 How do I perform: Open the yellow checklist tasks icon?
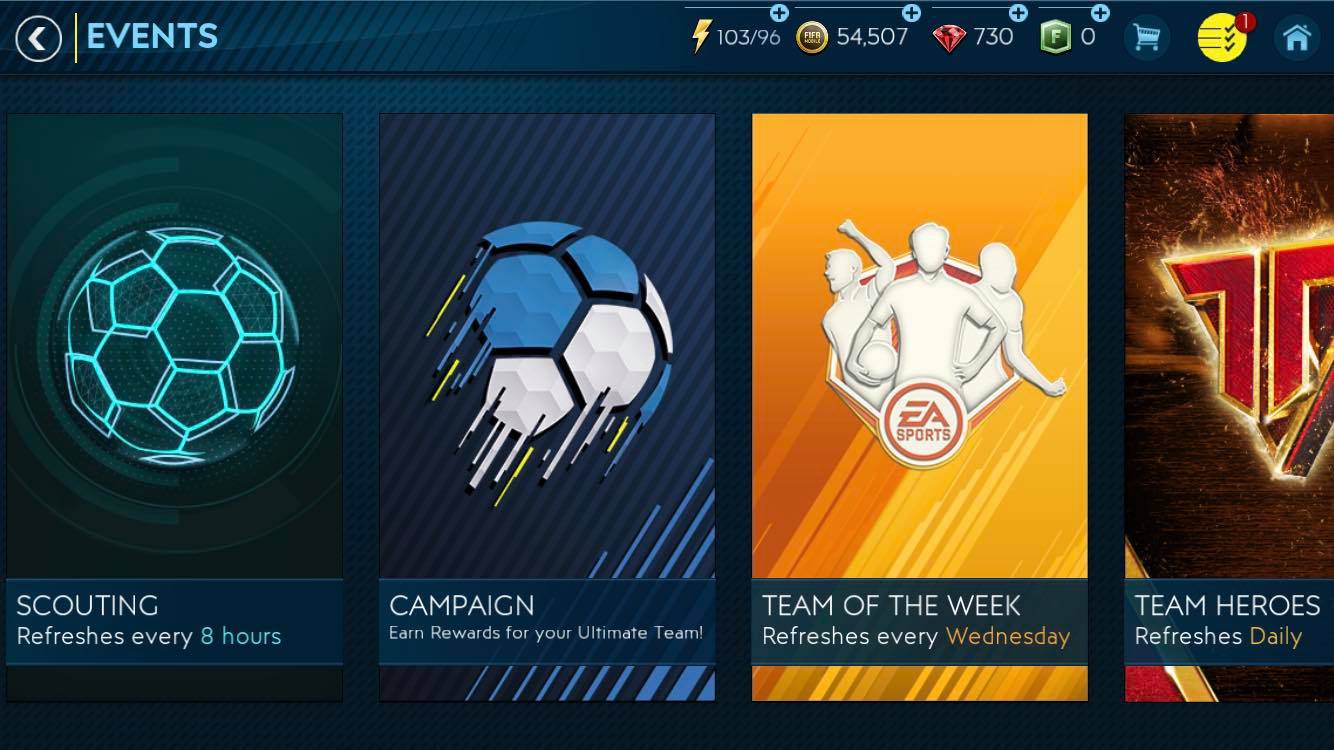click(1222, 38)
